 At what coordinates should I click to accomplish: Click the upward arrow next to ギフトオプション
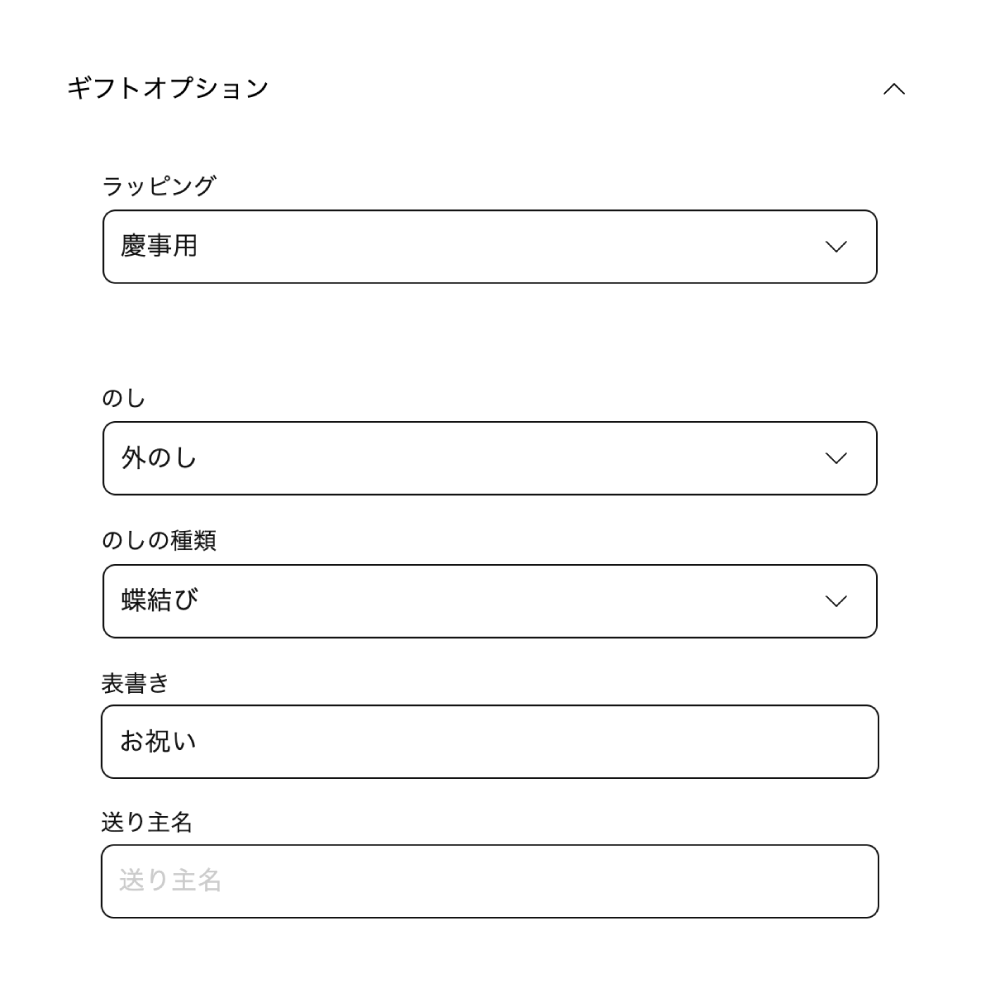click(894, 88)
